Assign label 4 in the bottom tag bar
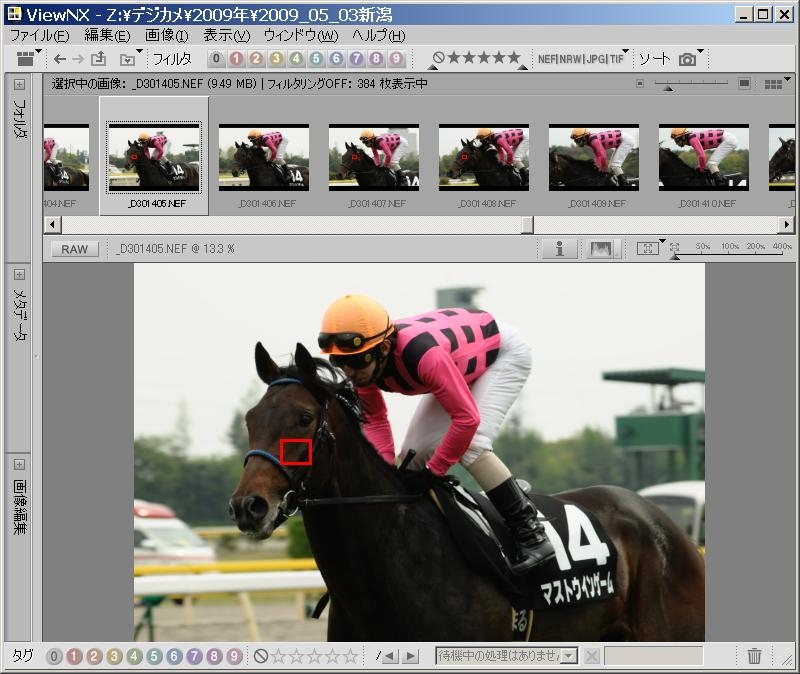Image resolution: width=800 pixels, height=674 pixels. point(134,656)
